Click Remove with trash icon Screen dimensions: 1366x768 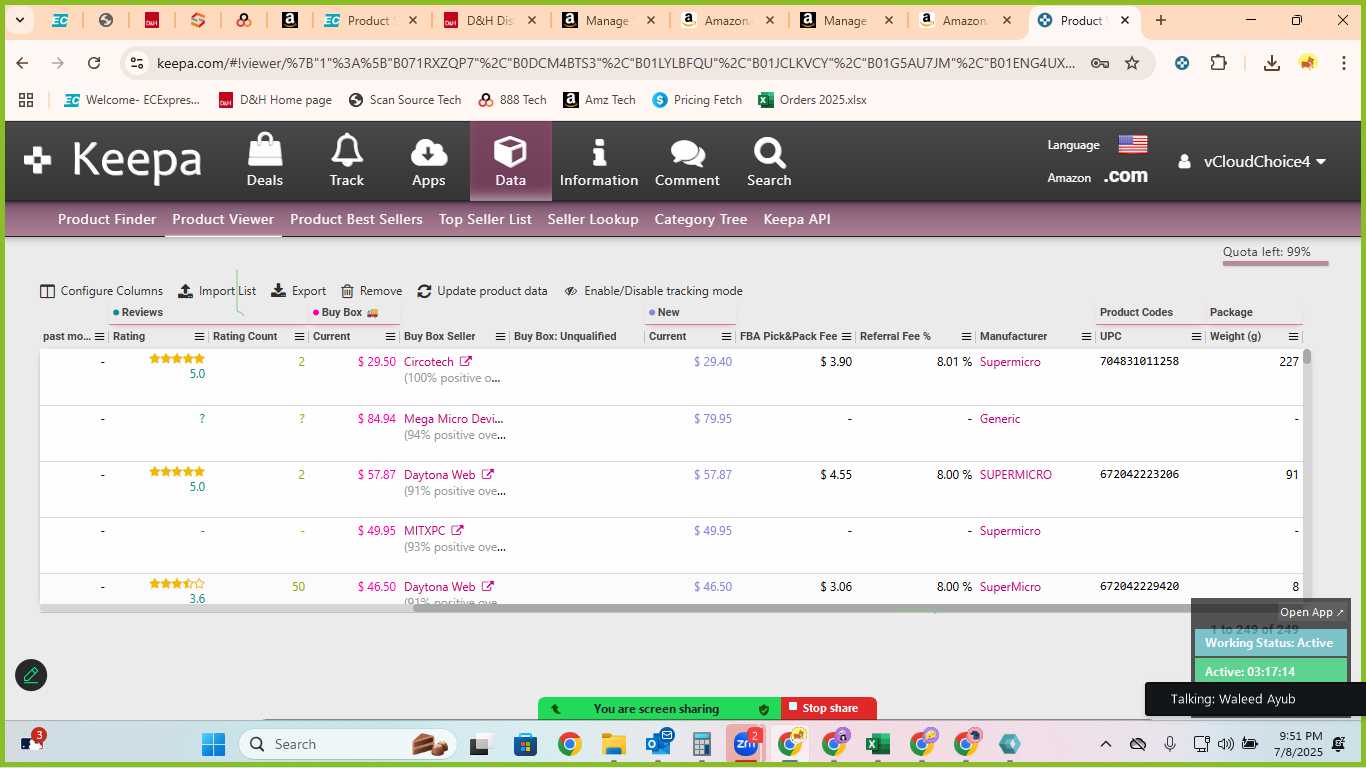pos(371,291)
